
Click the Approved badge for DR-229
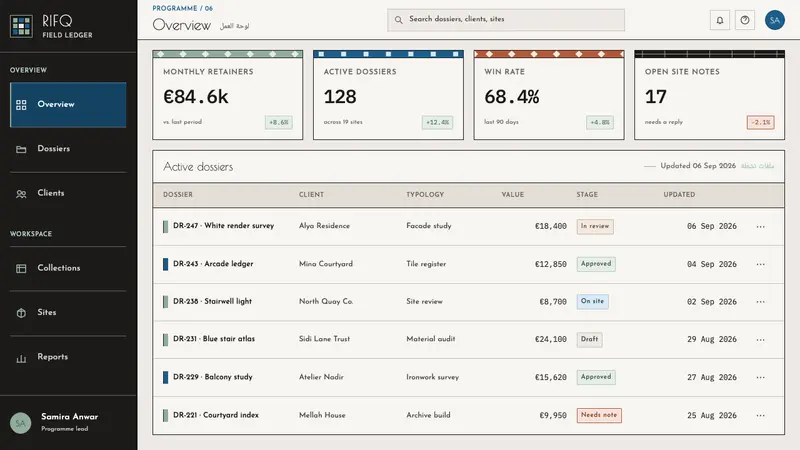pyautogui.click(x=596, y=377)
